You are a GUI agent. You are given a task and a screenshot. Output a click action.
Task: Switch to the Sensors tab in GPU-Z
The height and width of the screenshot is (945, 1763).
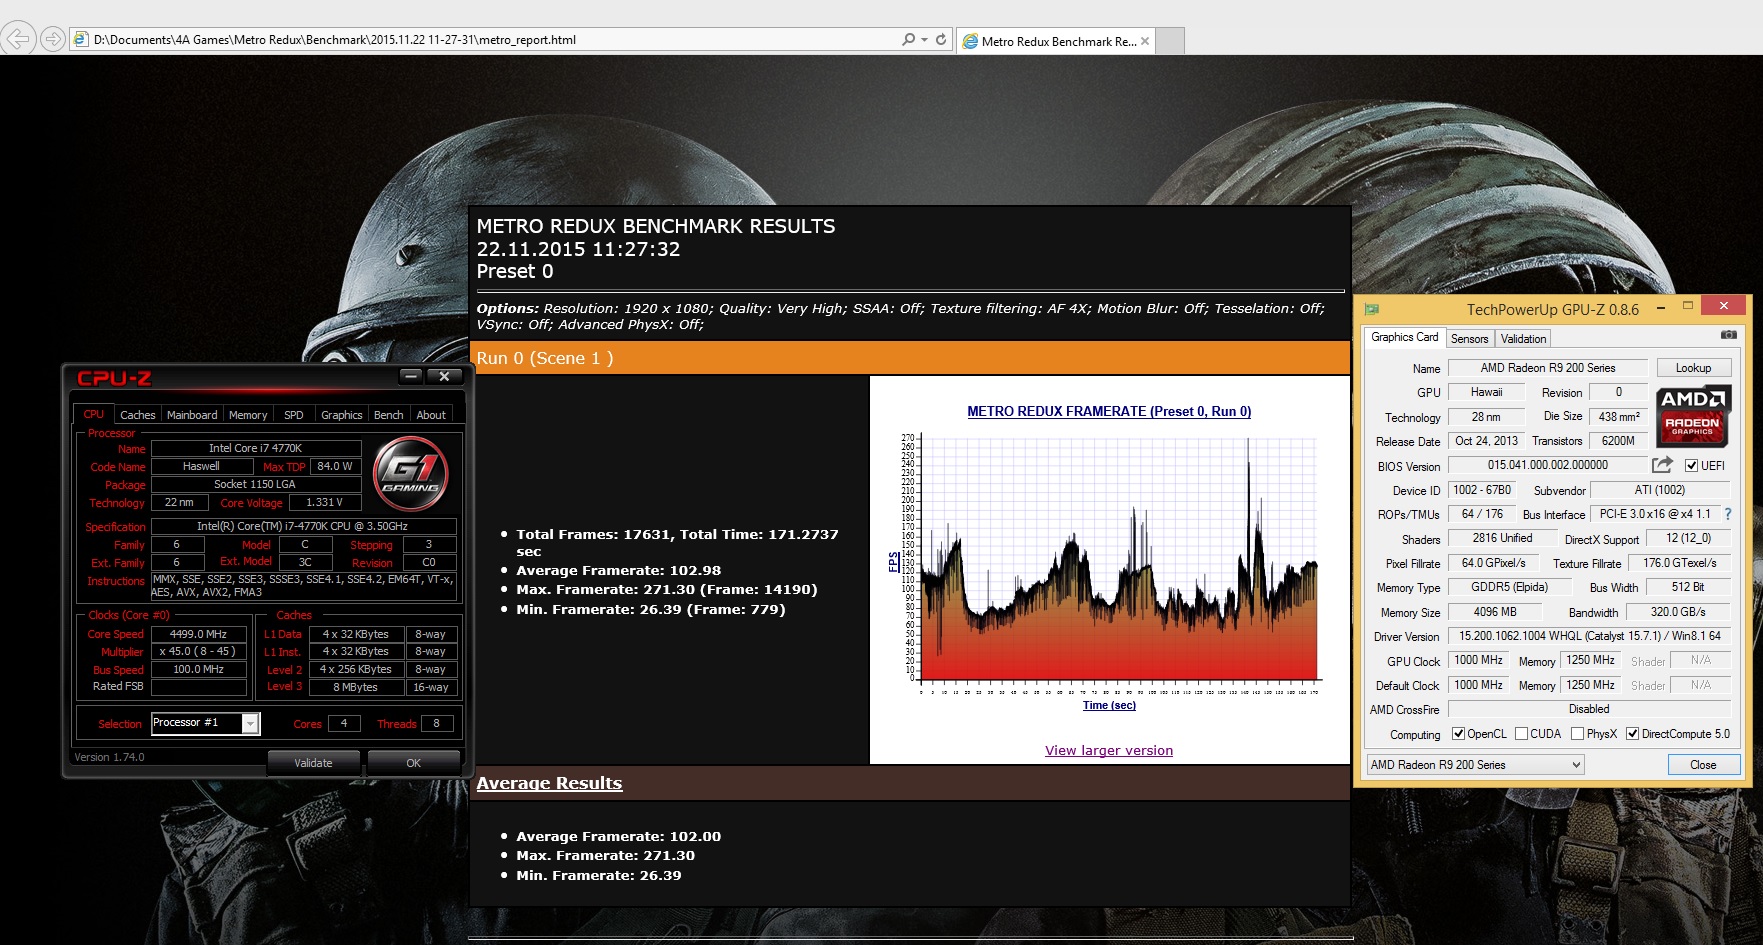tap(1470, 339)
